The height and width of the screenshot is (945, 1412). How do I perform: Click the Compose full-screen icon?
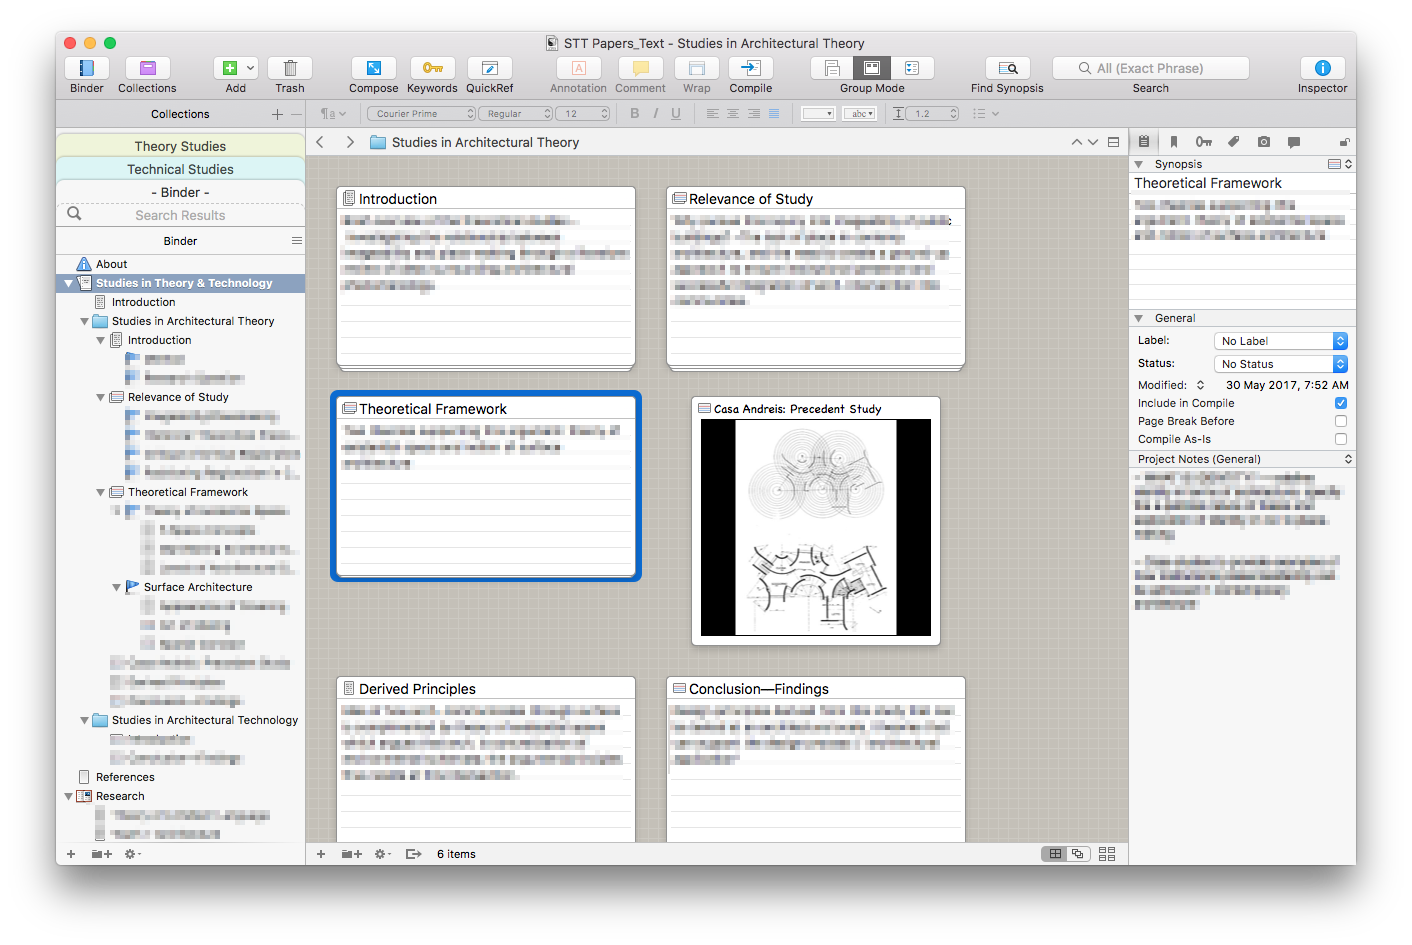[x=373, y=68]
